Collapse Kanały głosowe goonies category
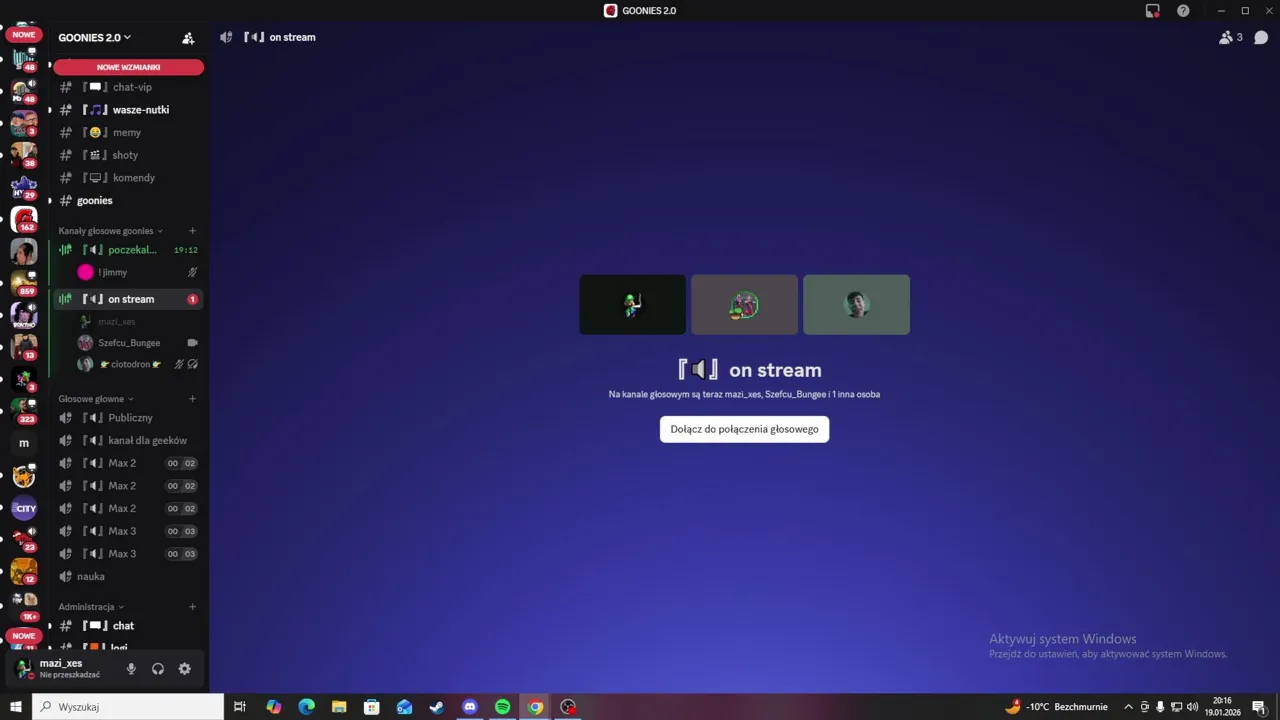This screenshot has width=1280, height=720. click(110, 231)
